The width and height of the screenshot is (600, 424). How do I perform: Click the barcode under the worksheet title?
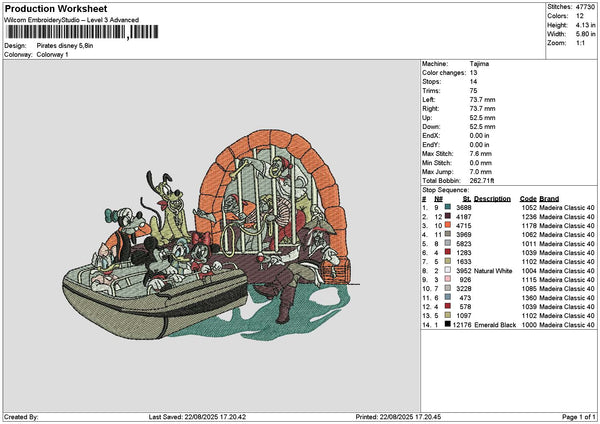(x=82, y=32)
